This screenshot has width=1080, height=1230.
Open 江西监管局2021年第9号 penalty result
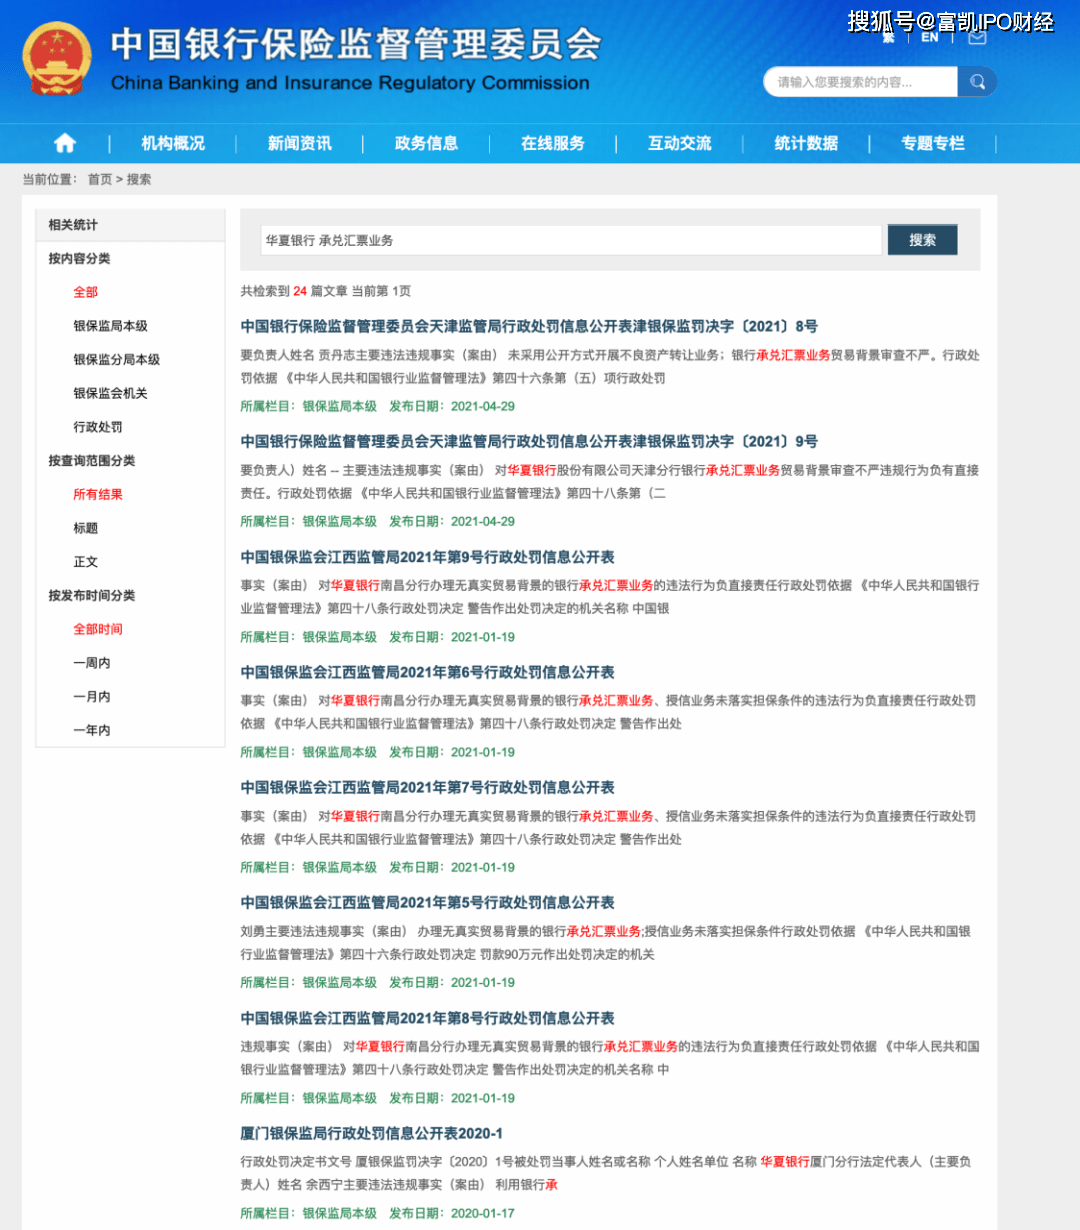[x=427, y=557]
